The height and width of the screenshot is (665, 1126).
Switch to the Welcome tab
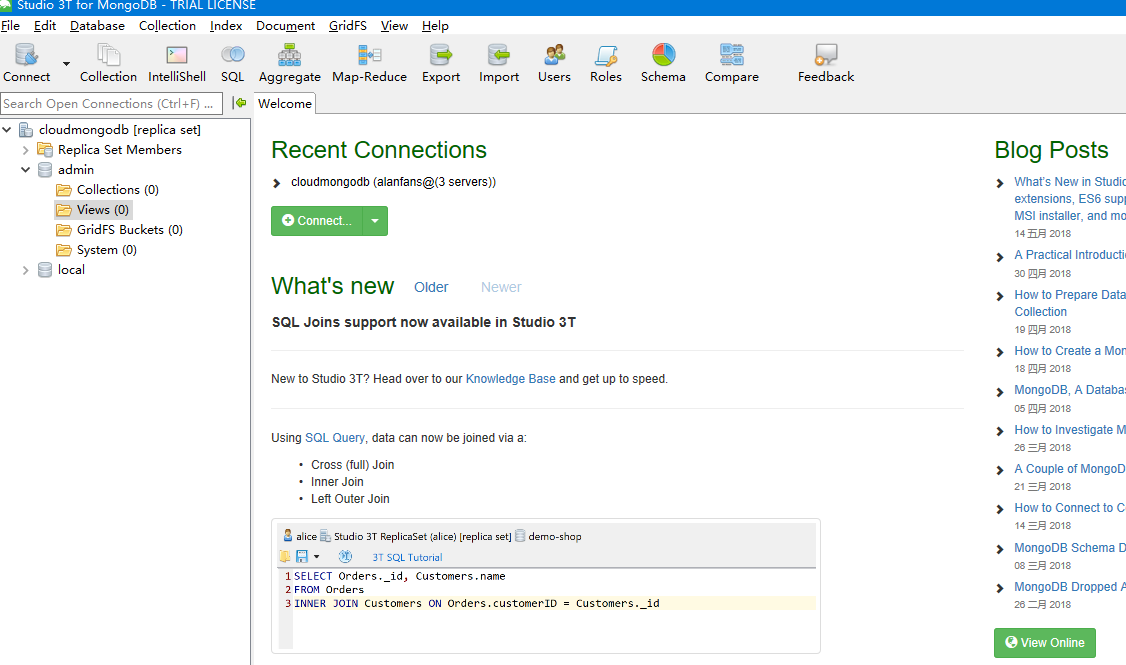(285, 103)
